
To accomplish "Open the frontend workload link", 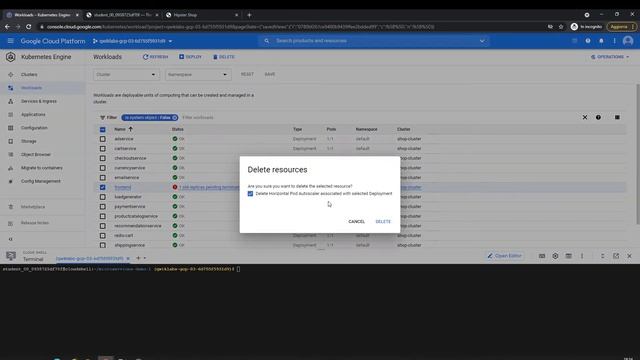I will point(122,187).
